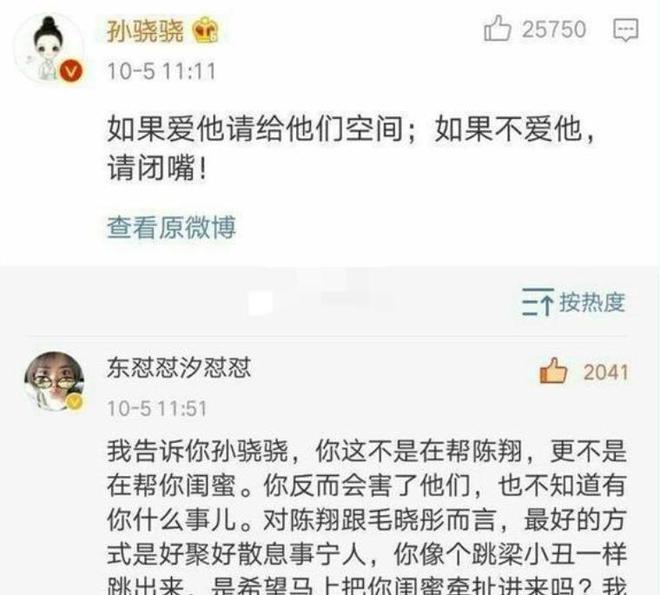Unlike comment via orange thumbs-up icon

pos(553,371)
